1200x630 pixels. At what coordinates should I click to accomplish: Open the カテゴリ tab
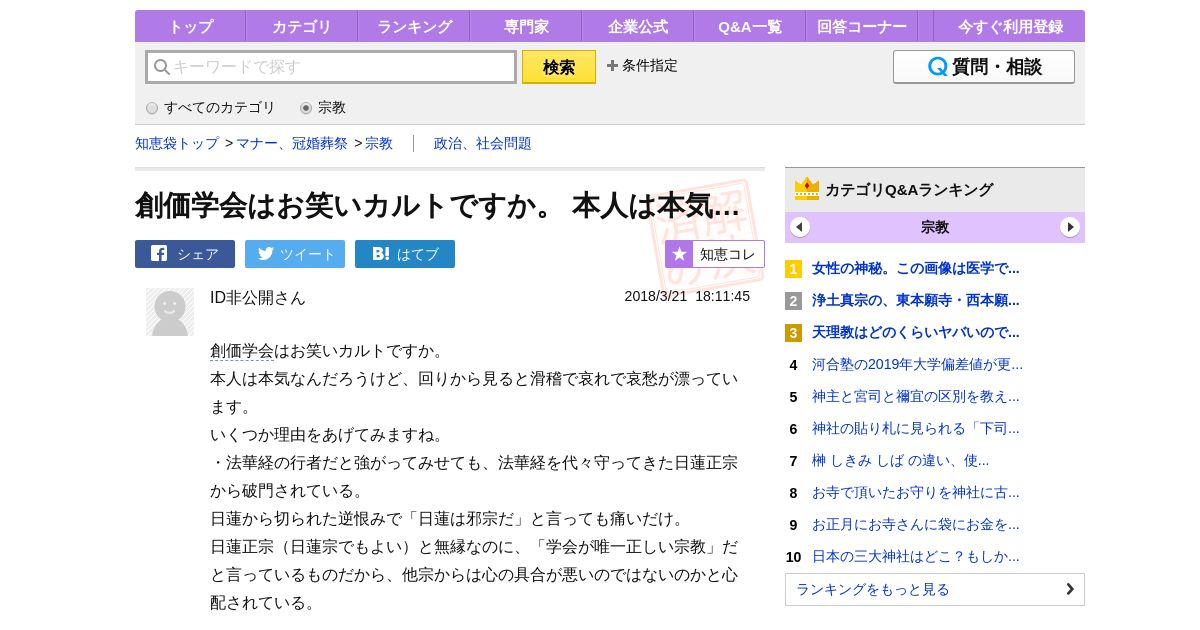[301, 26]
